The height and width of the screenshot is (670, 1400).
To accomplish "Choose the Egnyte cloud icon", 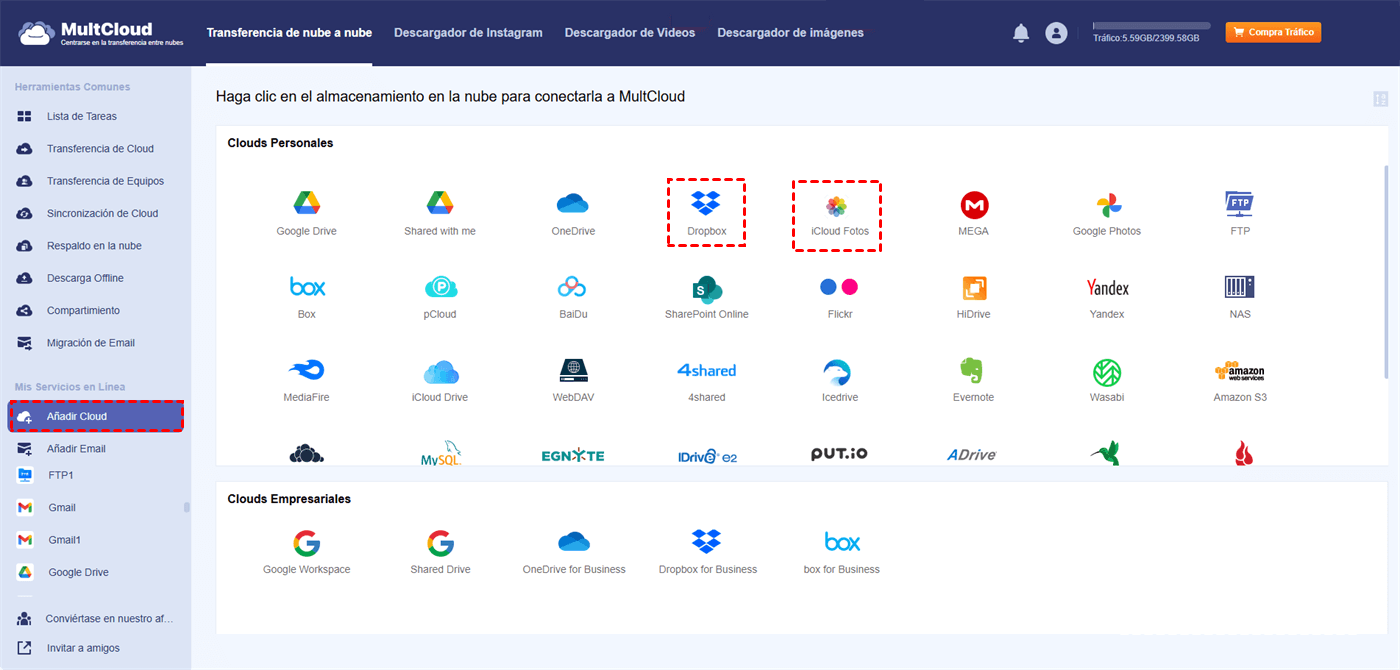I will [x=573, y=456].
